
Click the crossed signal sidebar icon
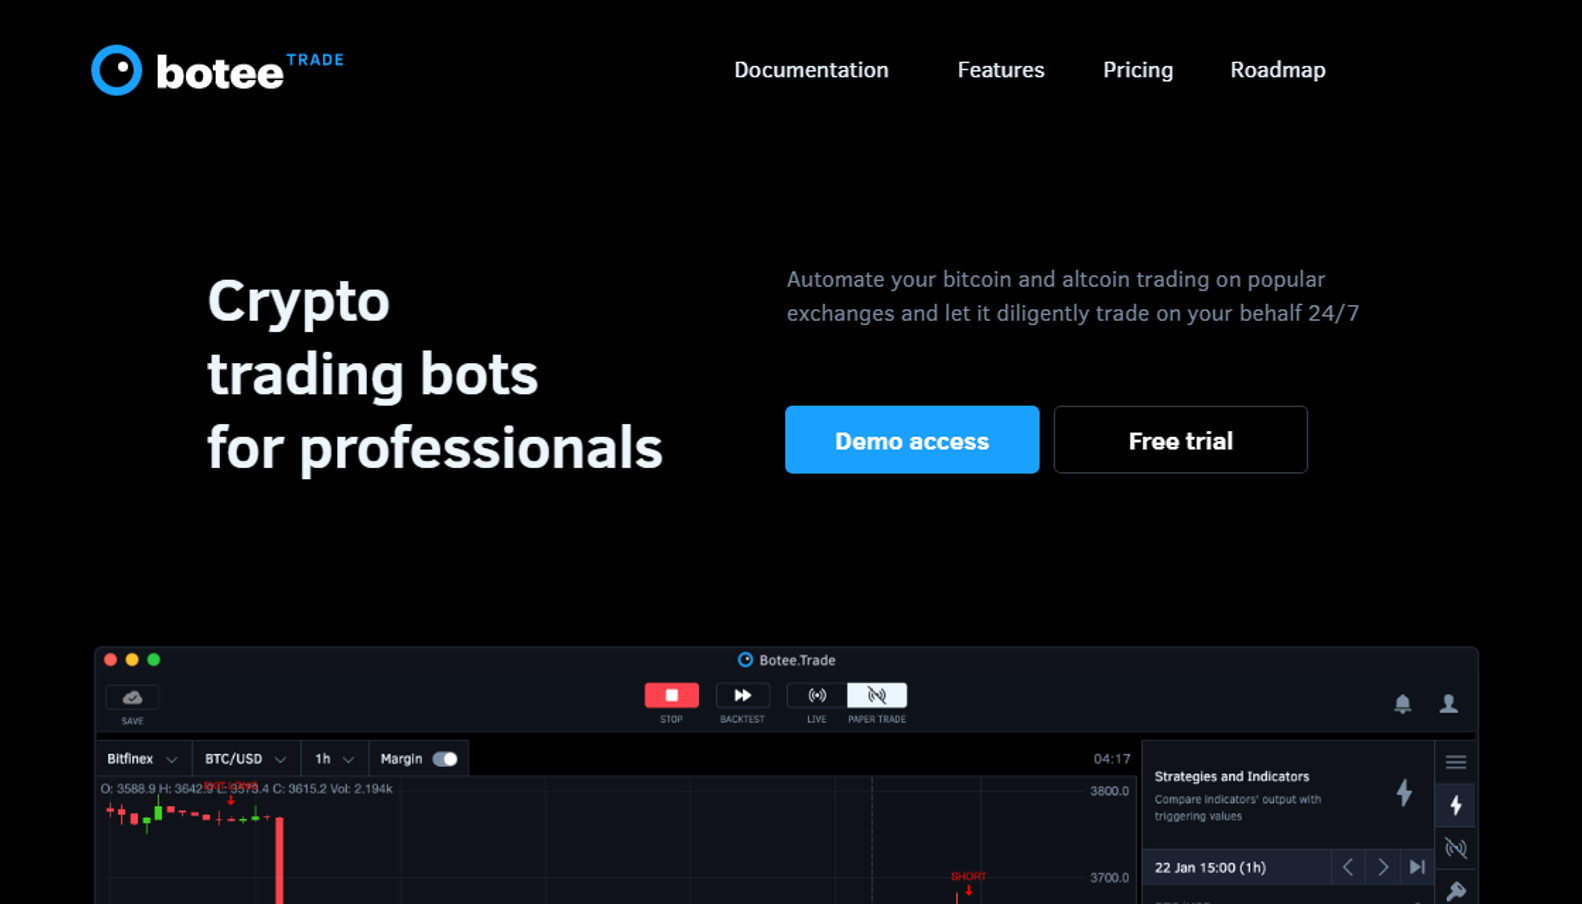coord(1456,848)
